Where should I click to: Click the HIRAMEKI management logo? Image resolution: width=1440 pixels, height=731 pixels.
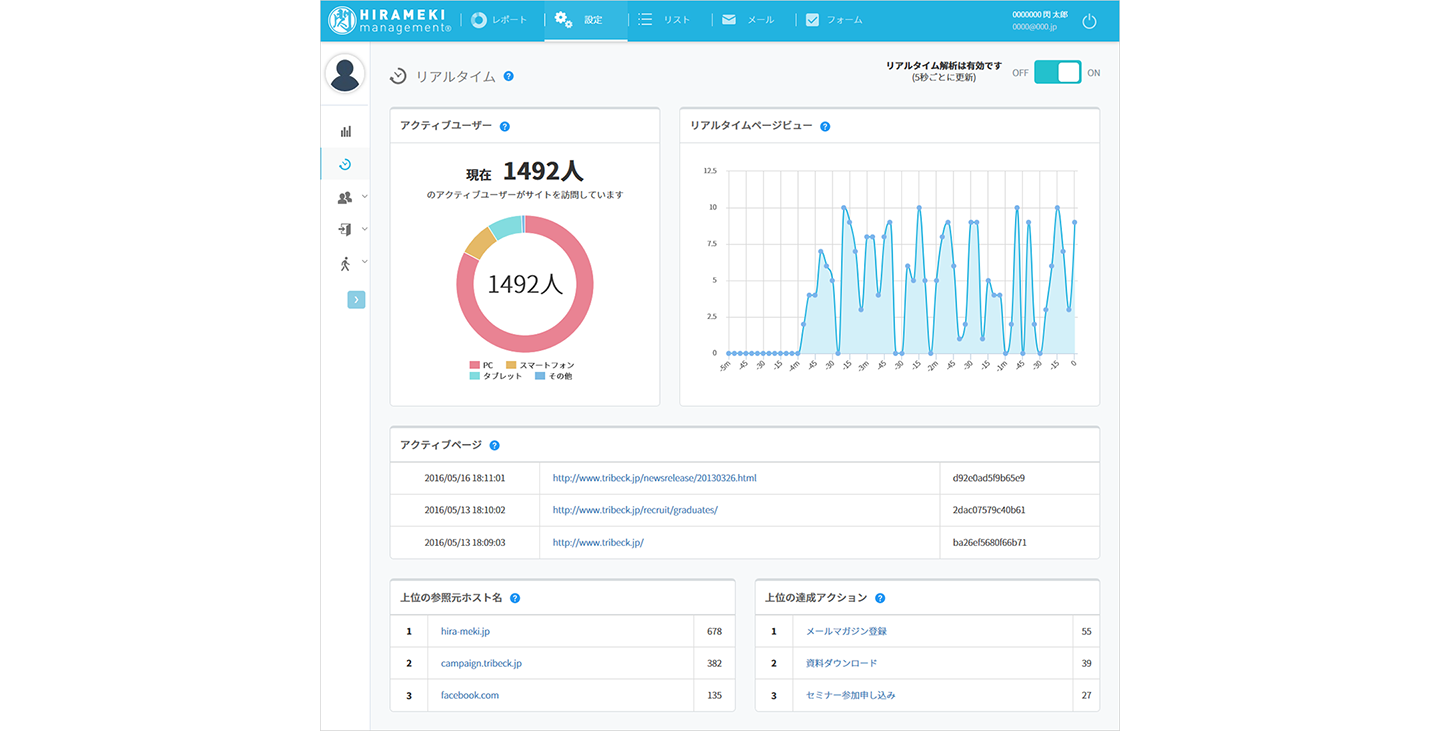[390, 20]
